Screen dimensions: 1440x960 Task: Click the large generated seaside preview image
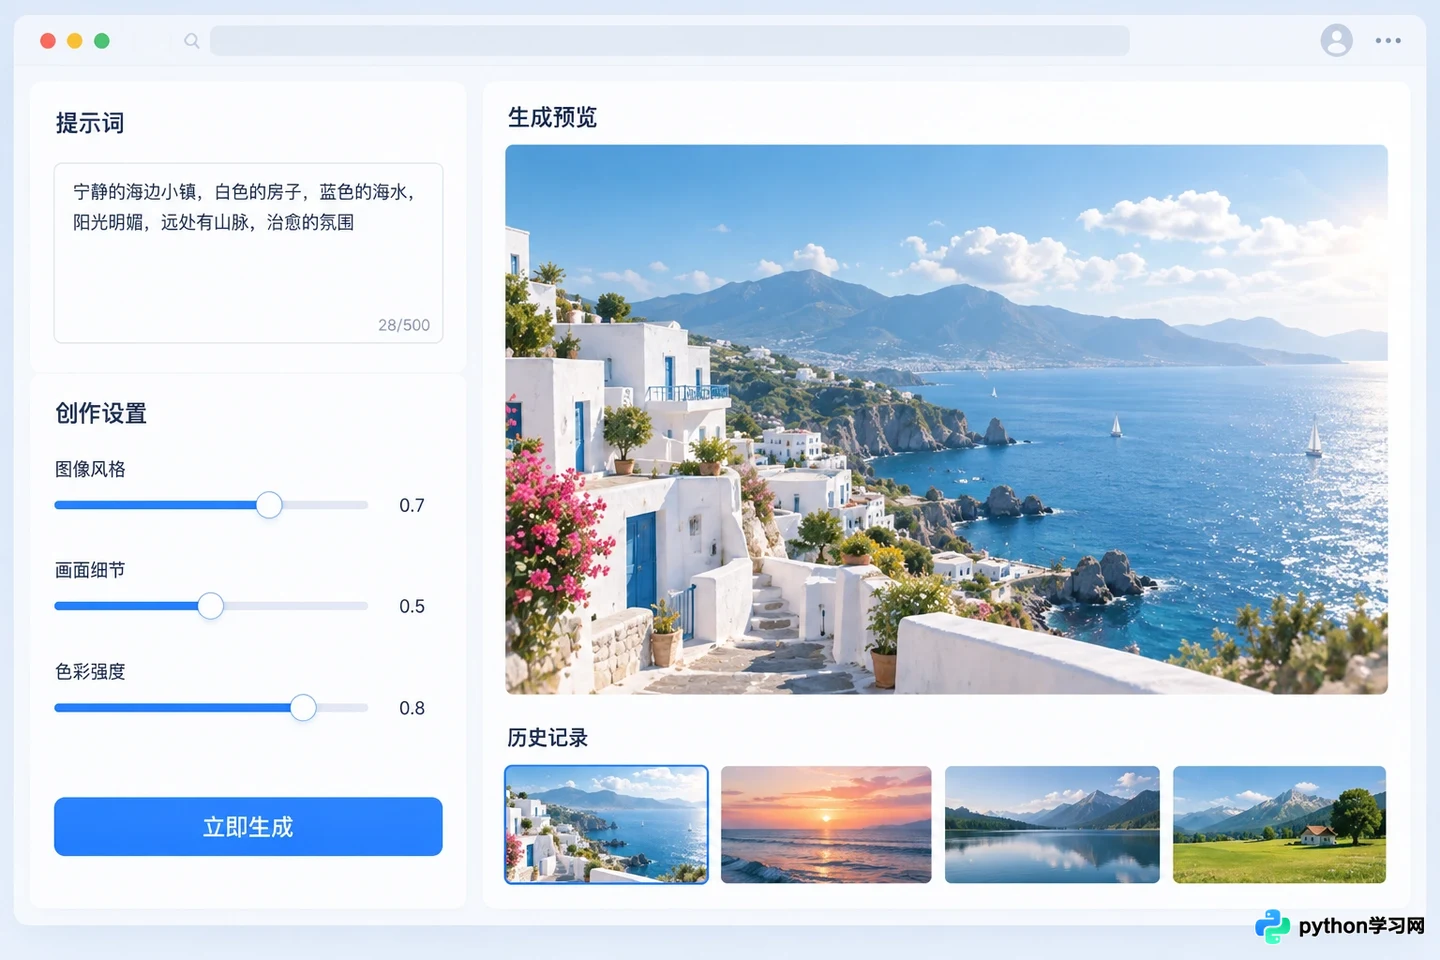coord(946,419)
